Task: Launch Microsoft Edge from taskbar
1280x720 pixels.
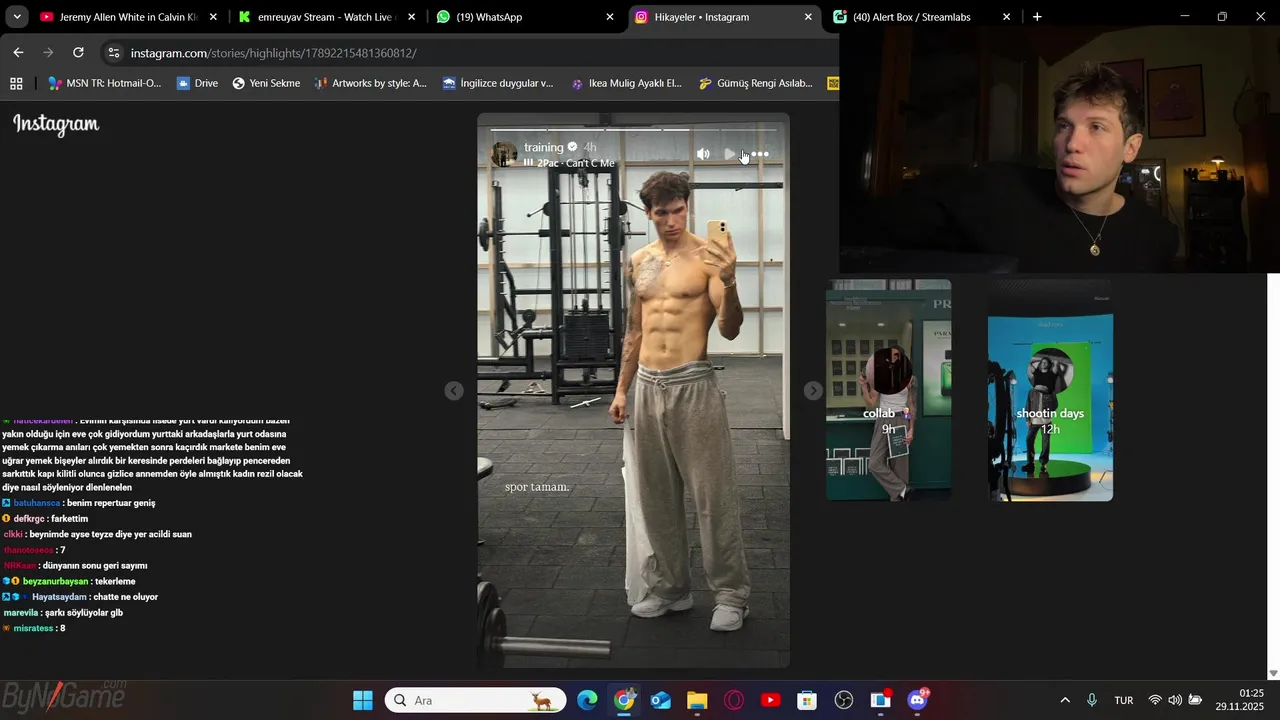Action: click(x=587, y=700)
